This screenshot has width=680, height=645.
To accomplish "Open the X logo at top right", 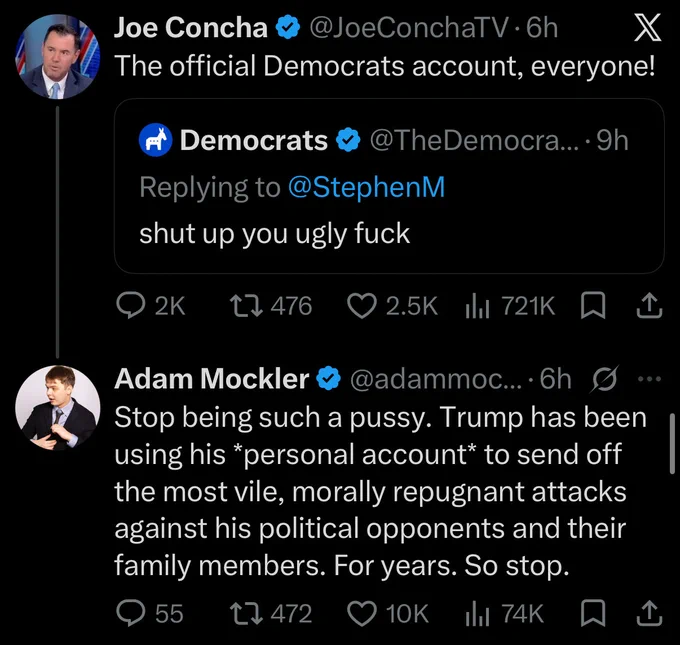I will 647,27.
